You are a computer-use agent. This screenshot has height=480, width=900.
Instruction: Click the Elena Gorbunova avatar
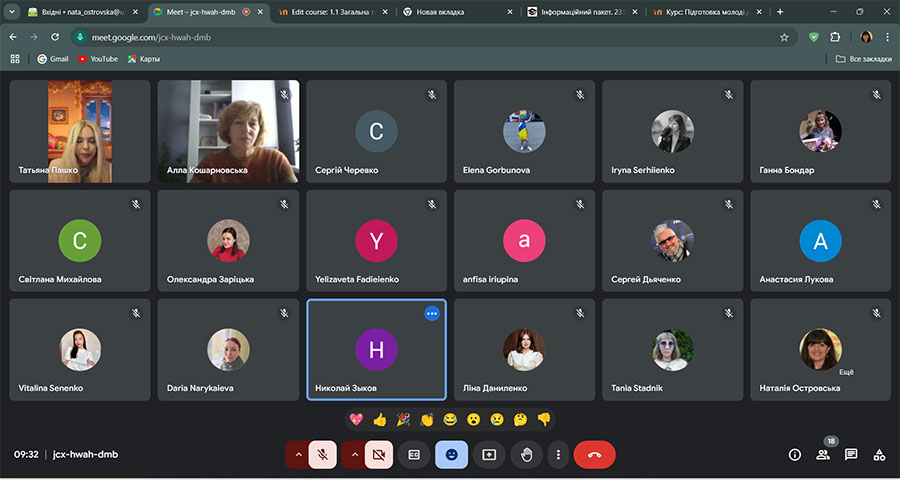[524, 131]
